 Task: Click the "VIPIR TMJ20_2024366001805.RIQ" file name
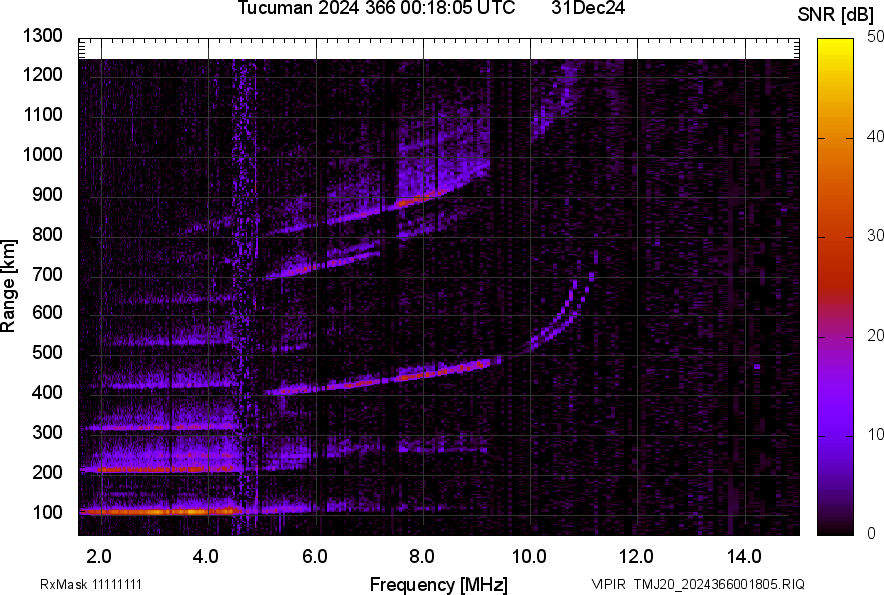coord(697,584)
